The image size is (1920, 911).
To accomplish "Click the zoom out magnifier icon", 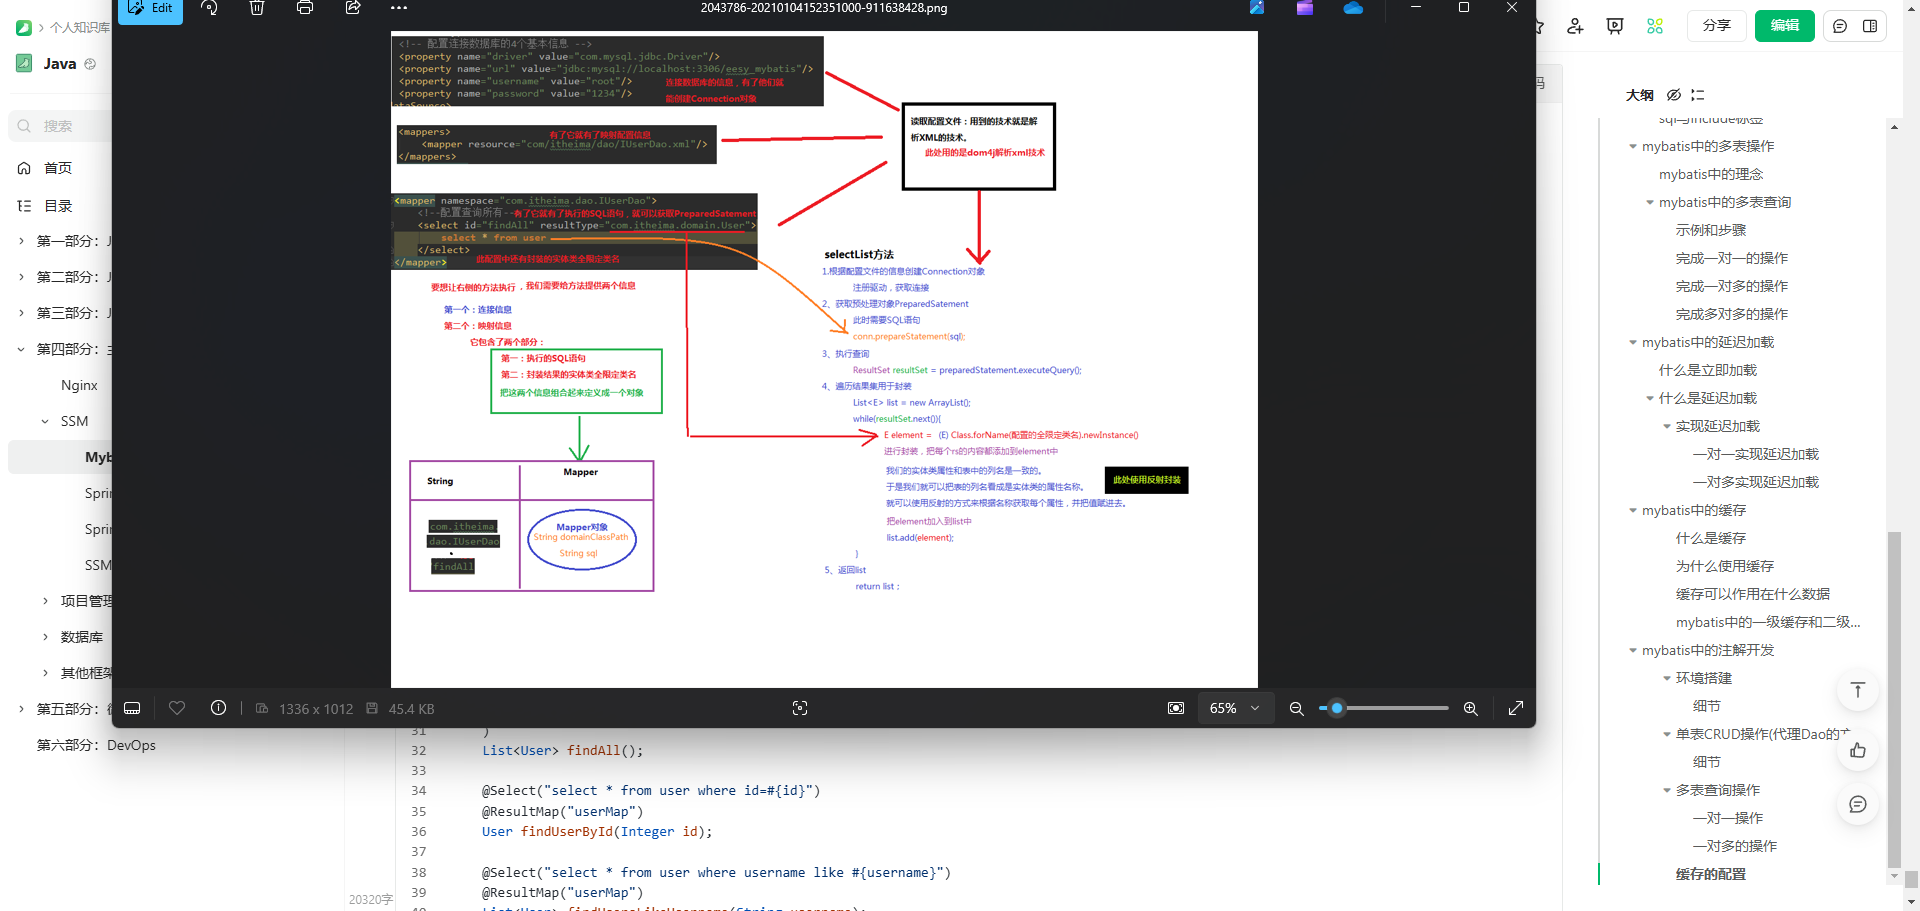I will 1296,708.
